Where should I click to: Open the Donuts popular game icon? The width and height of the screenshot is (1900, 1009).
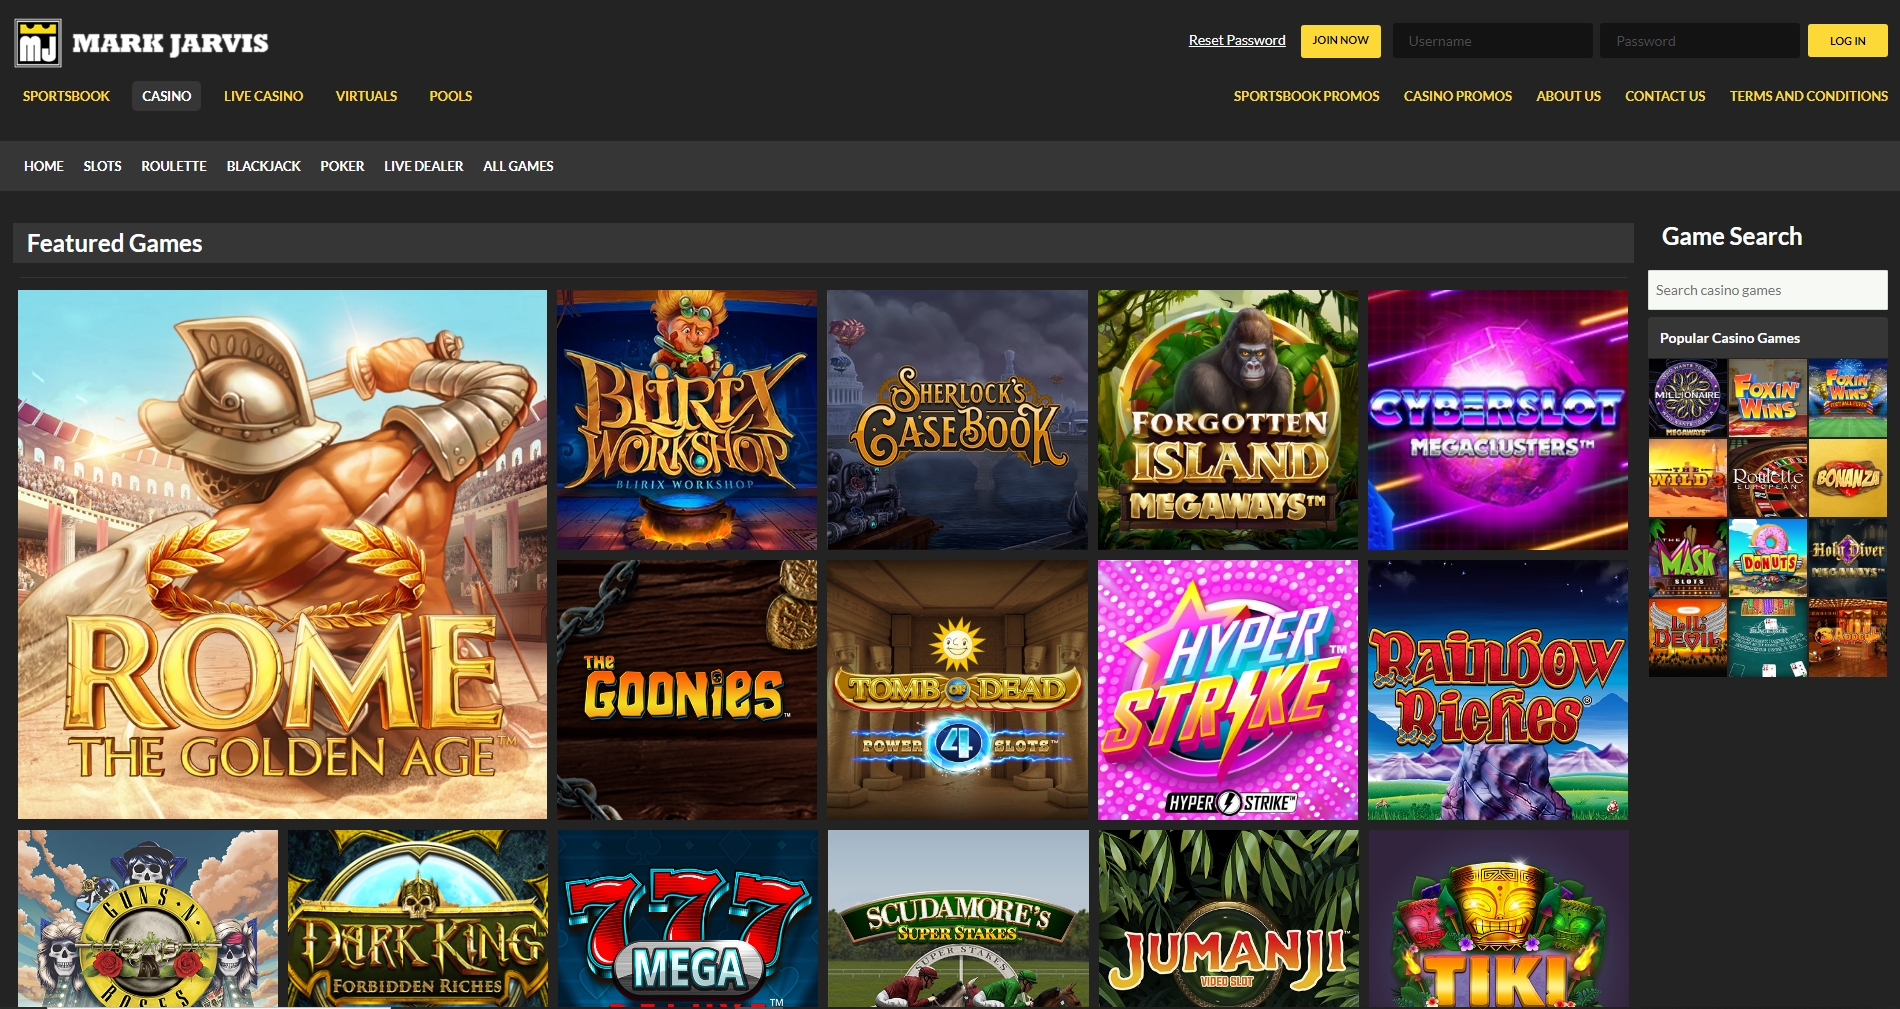click(x=1768, y=558)
